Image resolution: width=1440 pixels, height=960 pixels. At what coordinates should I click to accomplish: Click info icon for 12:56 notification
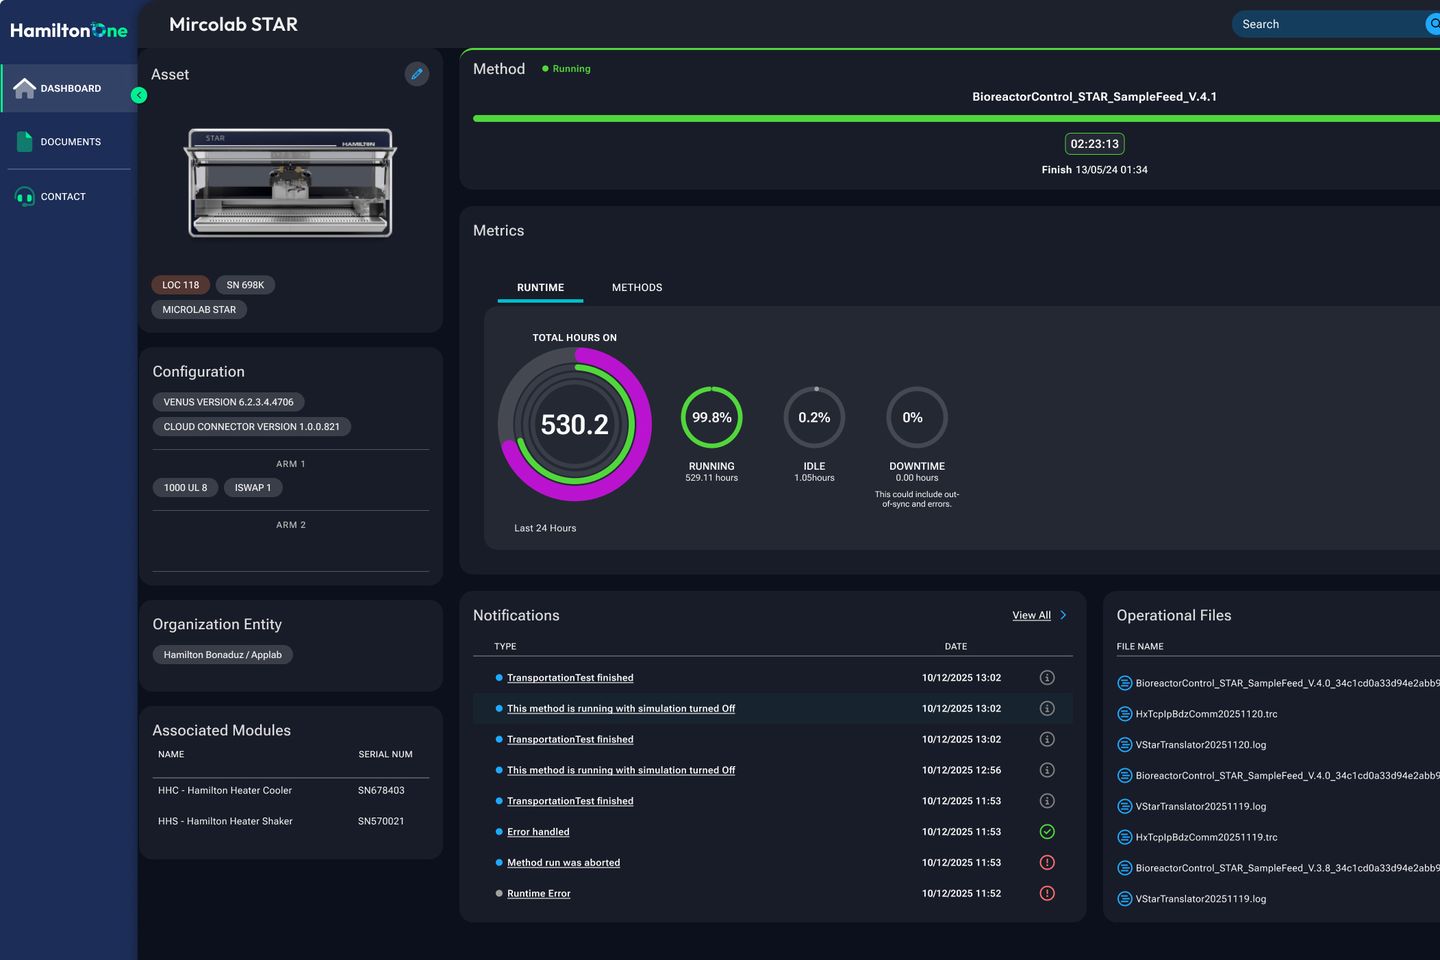pyautogui.click(x=1047, y=770)
